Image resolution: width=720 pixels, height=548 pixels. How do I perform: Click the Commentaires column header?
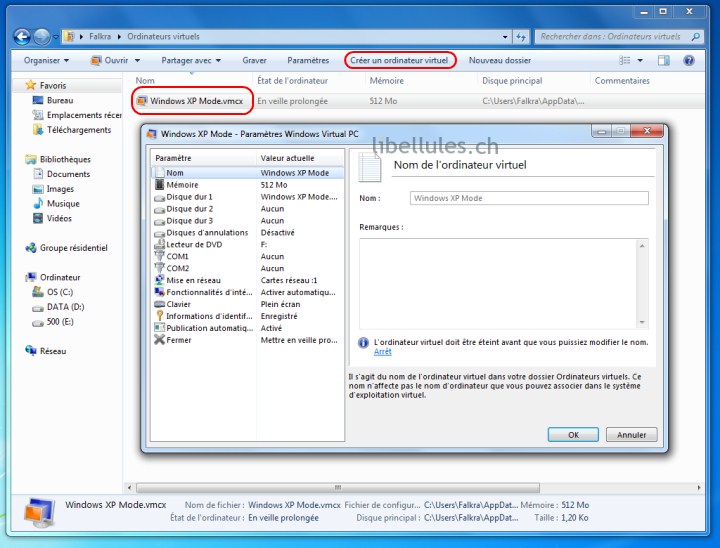coord(622,80)
